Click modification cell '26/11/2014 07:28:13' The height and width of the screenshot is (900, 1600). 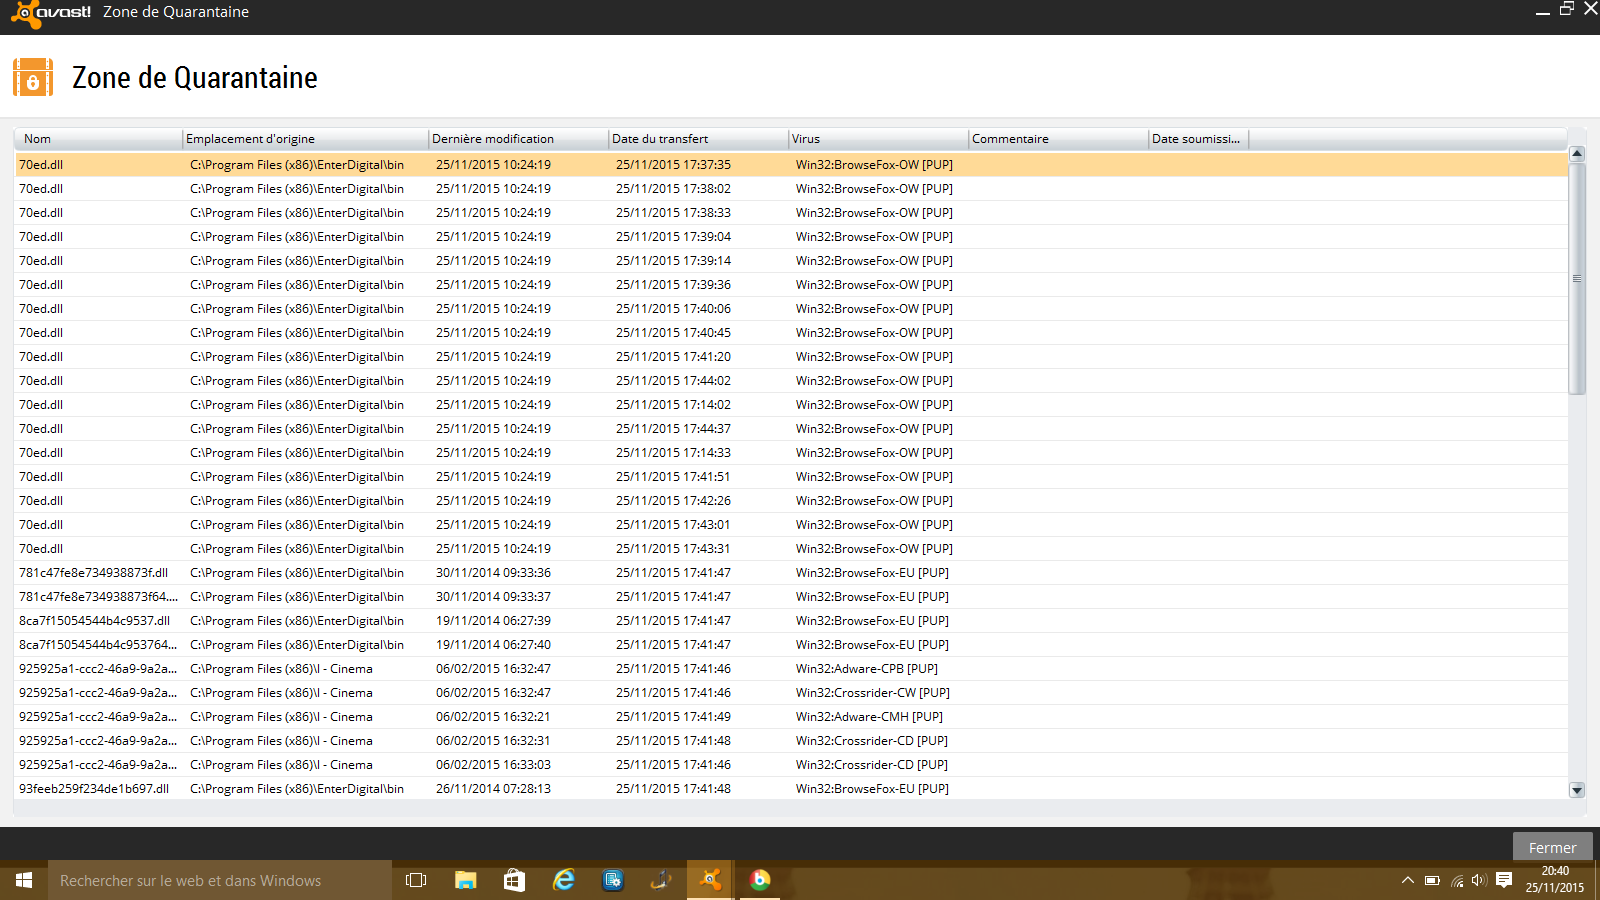tap(493, 789)
